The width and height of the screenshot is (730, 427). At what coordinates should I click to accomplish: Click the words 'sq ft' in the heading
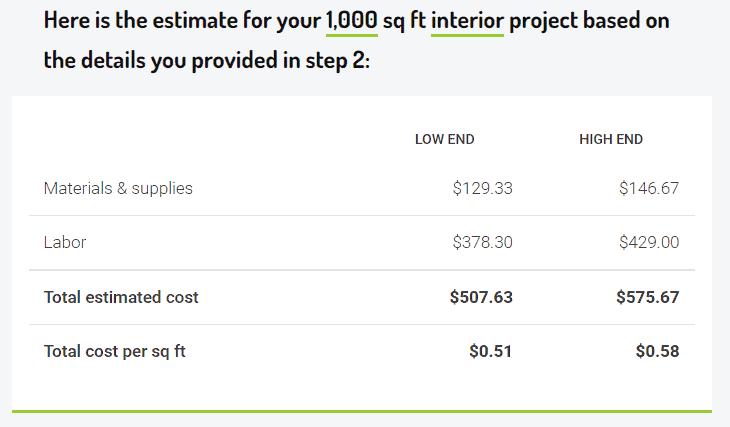click(404, 21)
